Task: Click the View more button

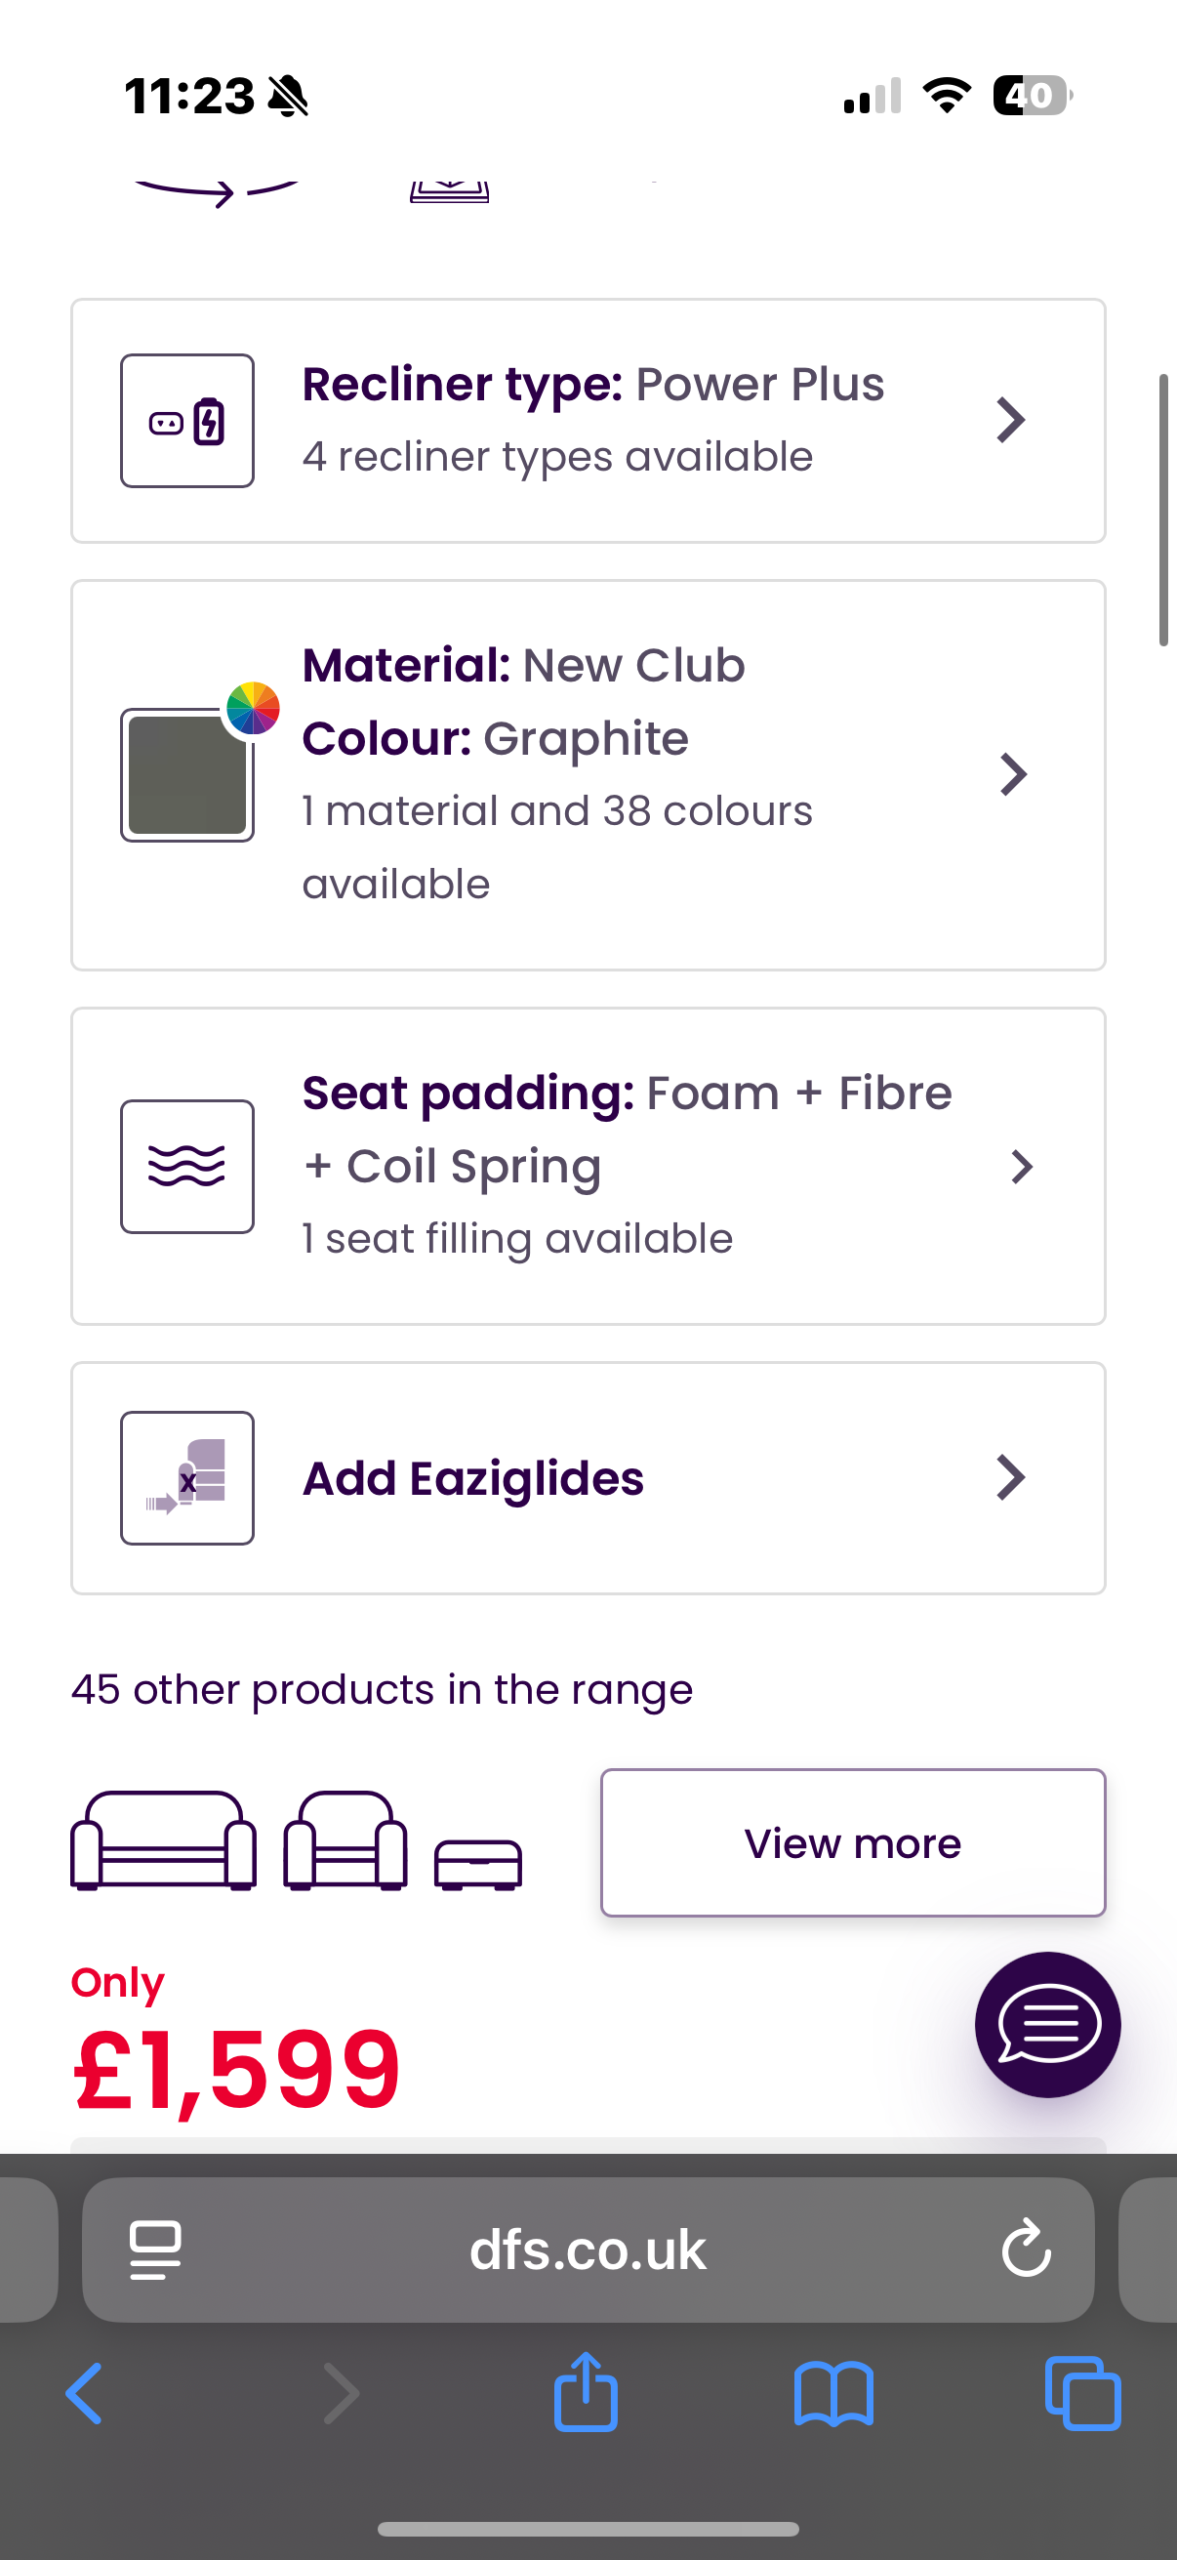Action: [x=852, y=1842]
